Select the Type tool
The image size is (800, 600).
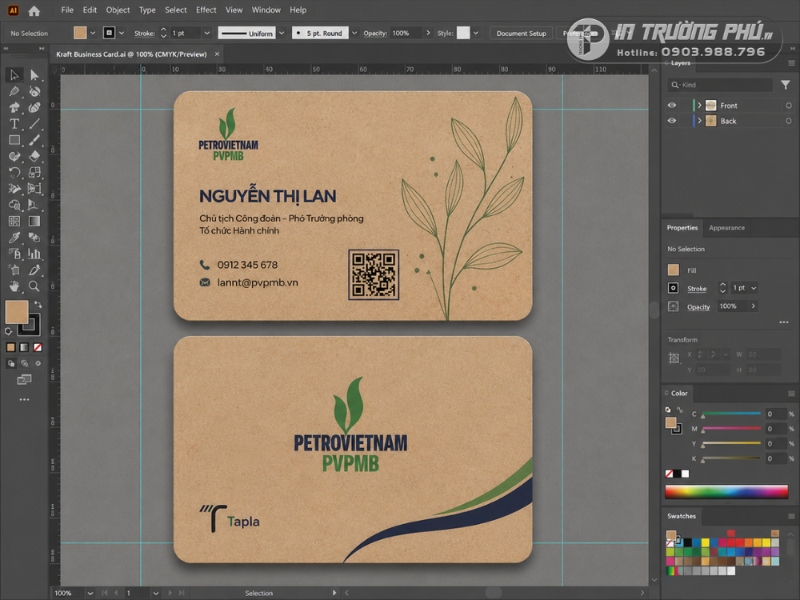(14, 123)
